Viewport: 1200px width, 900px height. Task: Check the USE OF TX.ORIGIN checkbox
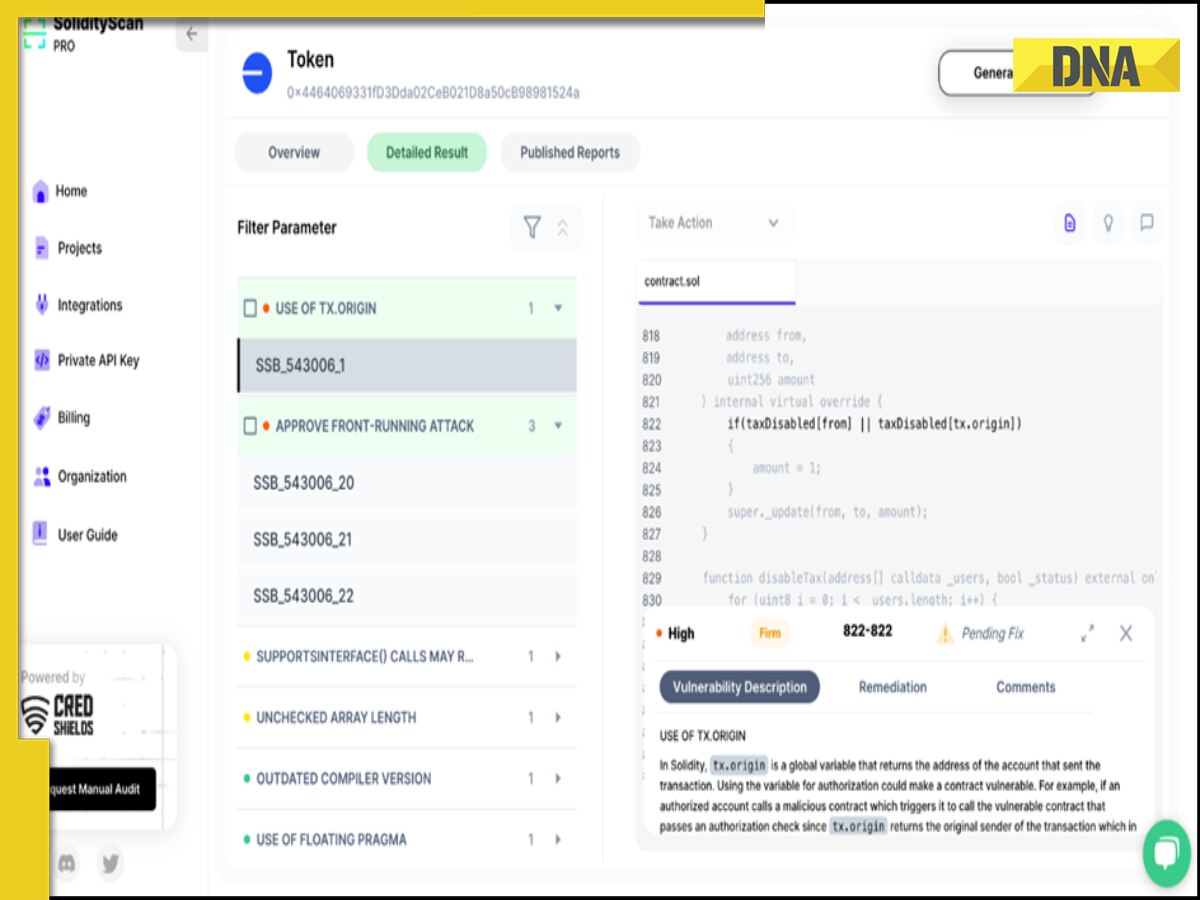(x=250, y=308)
